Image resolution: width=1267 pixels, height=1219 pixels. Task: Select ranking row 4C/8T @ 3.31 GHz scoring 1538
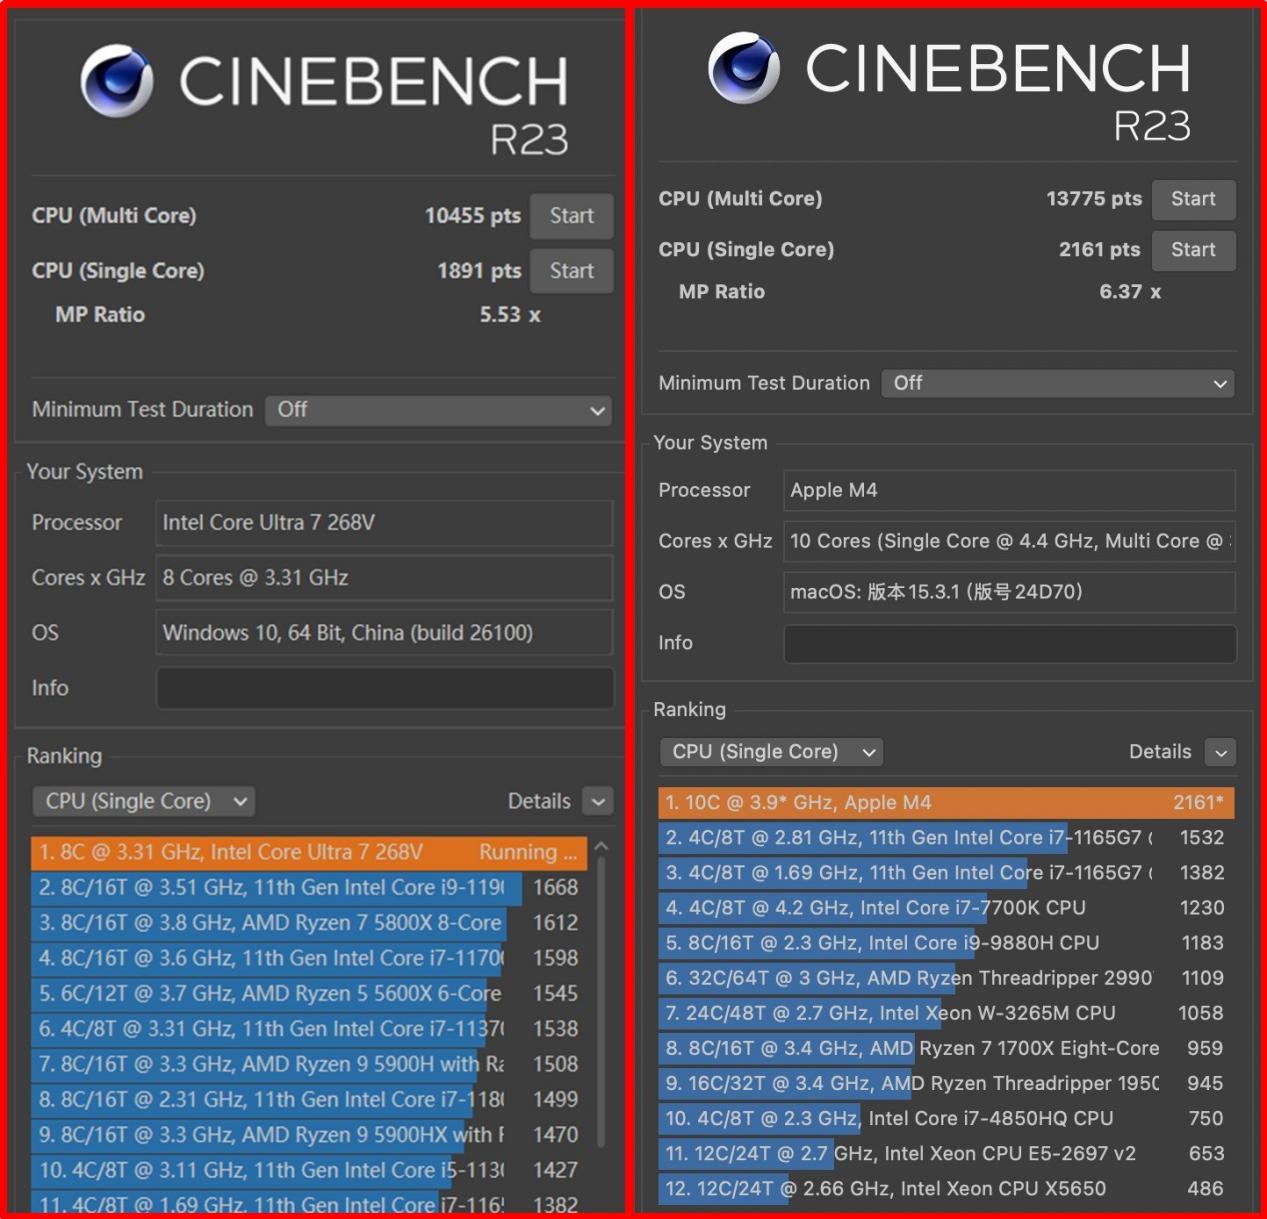click(309, 1029)
